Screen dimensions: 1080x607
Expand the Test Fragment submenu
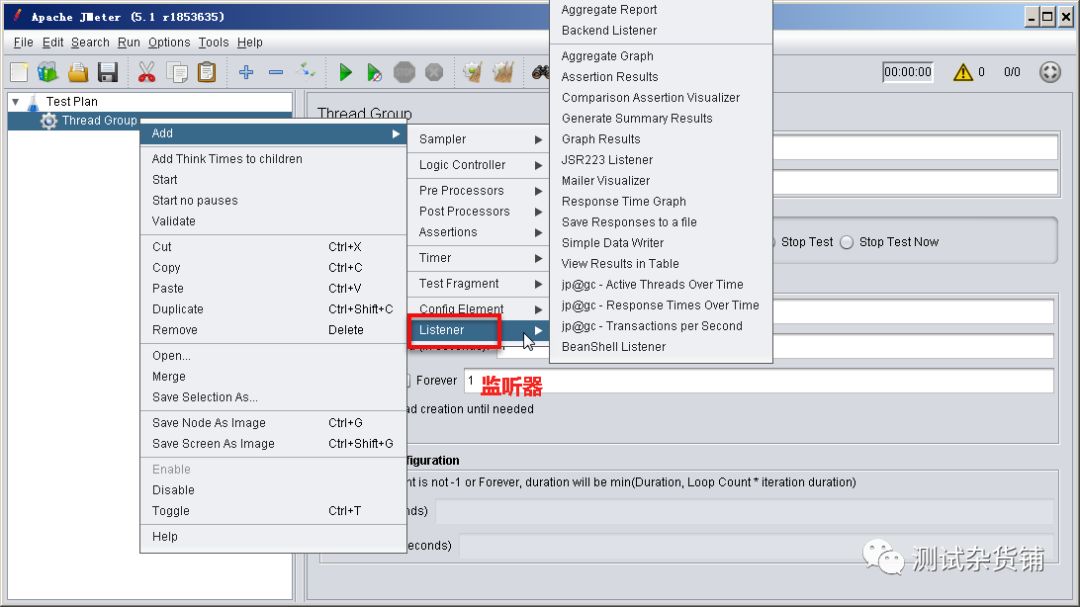pyautogui.click(x=479, y=283)
